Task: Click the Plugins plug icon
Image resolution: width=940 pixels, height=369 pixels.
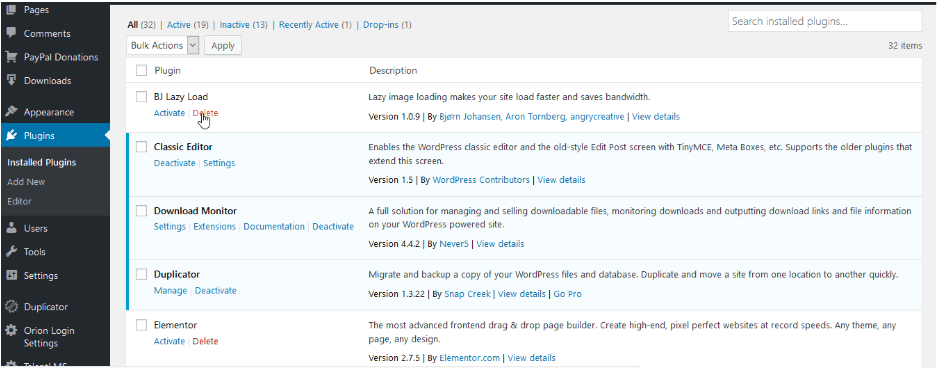Action: pos(11,136)
